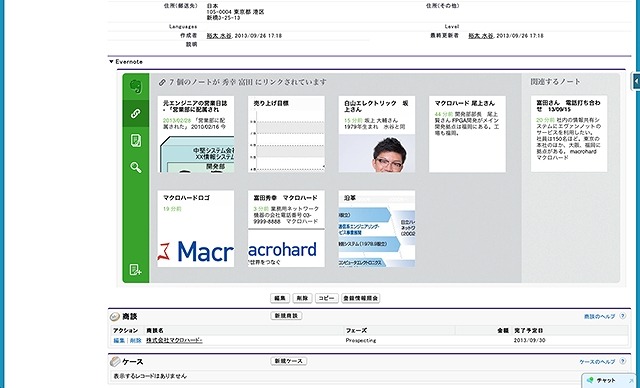
Task: Sort by 商談名 column header
Action: 155,330
